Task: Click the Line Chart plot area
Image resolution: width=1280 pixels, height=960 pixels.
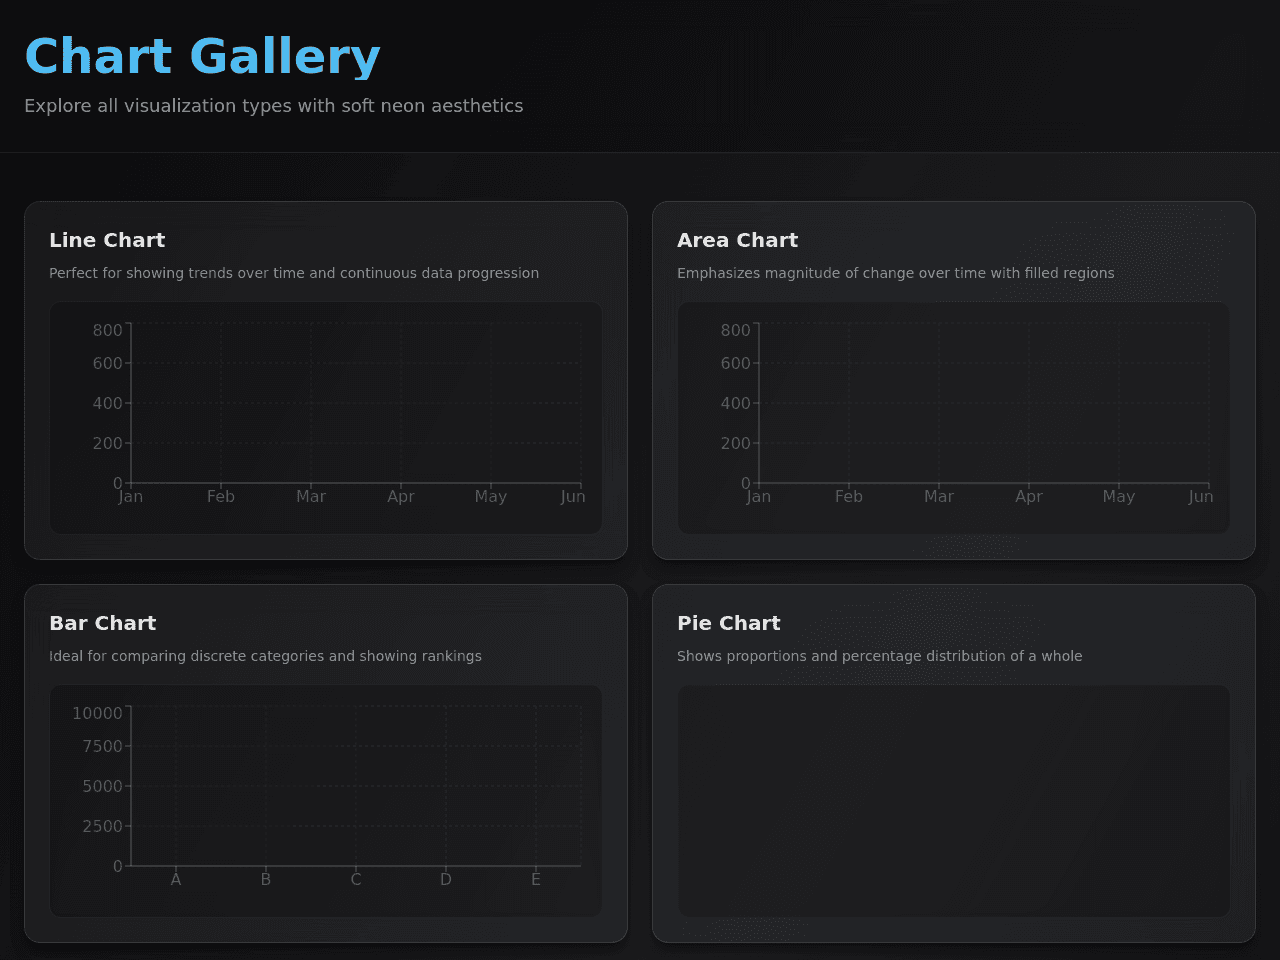Action: (356, 403)
